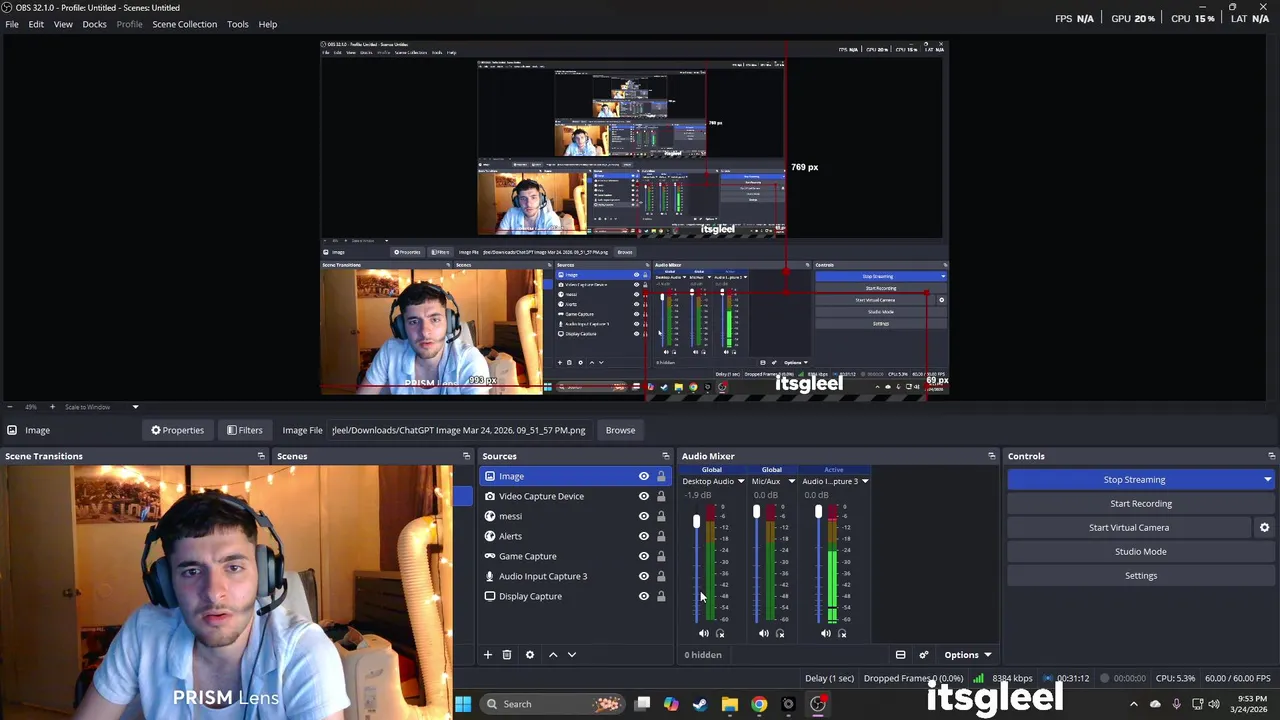The image size is (1280, 720).
Task: Zoom out preview with minus icon
Action: click(x=12, y=407)
